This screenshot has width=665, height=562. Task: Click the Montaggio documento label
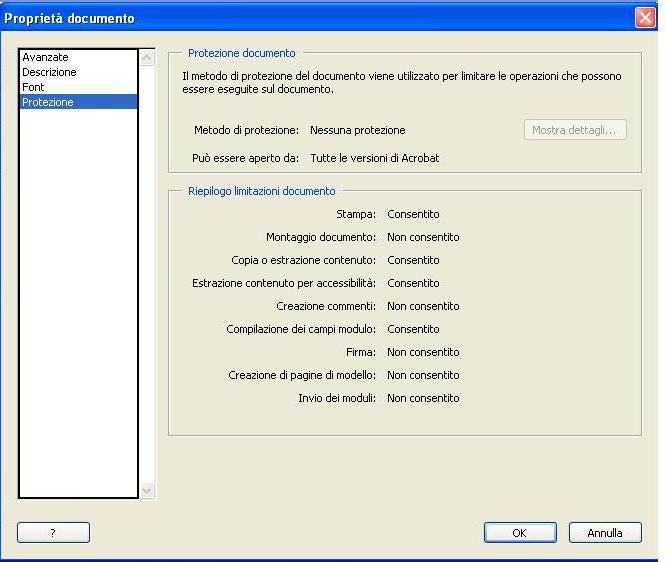[321, 237]
